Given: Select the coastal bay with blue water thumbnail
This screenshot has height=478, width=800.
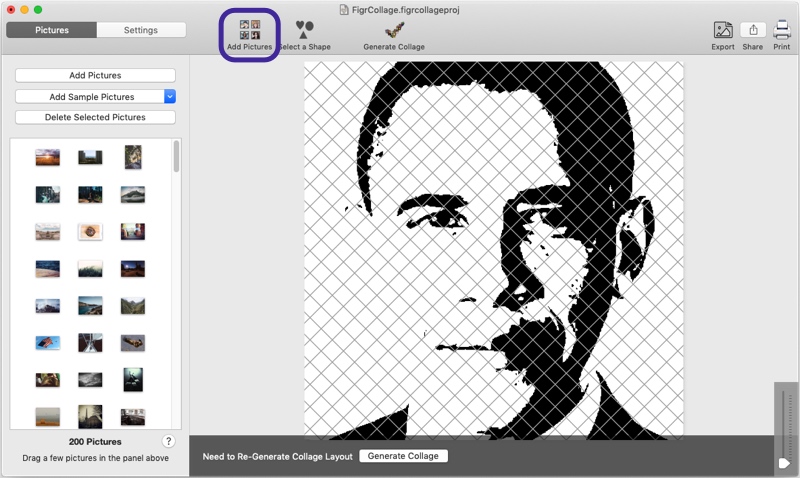Looking at the screenshot, I should point(90,306).
